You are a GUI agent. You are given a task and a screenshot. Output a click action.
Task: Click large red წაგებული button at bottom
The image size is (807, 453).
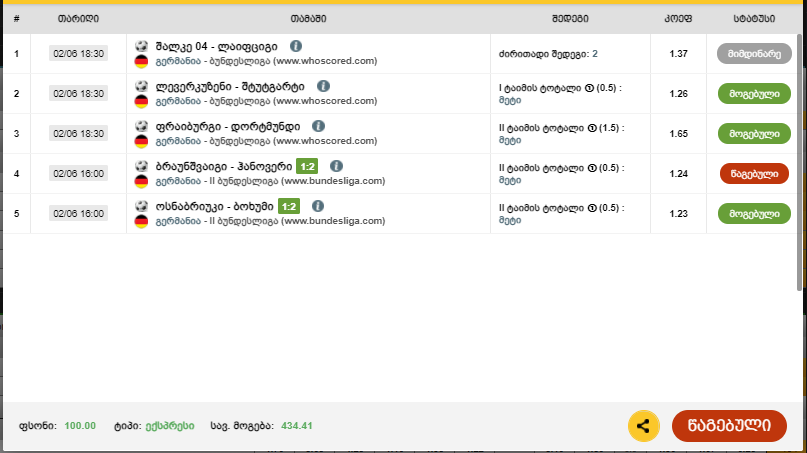tap(729, 426)
